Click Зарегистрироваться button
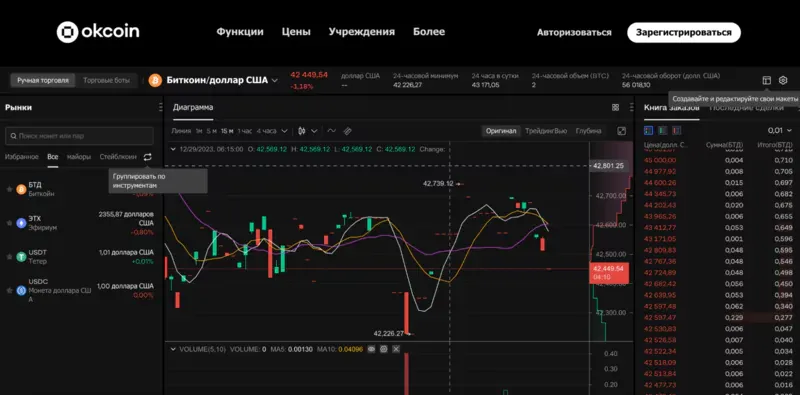The width and height of the screenshot is (800, 395). 684,33
